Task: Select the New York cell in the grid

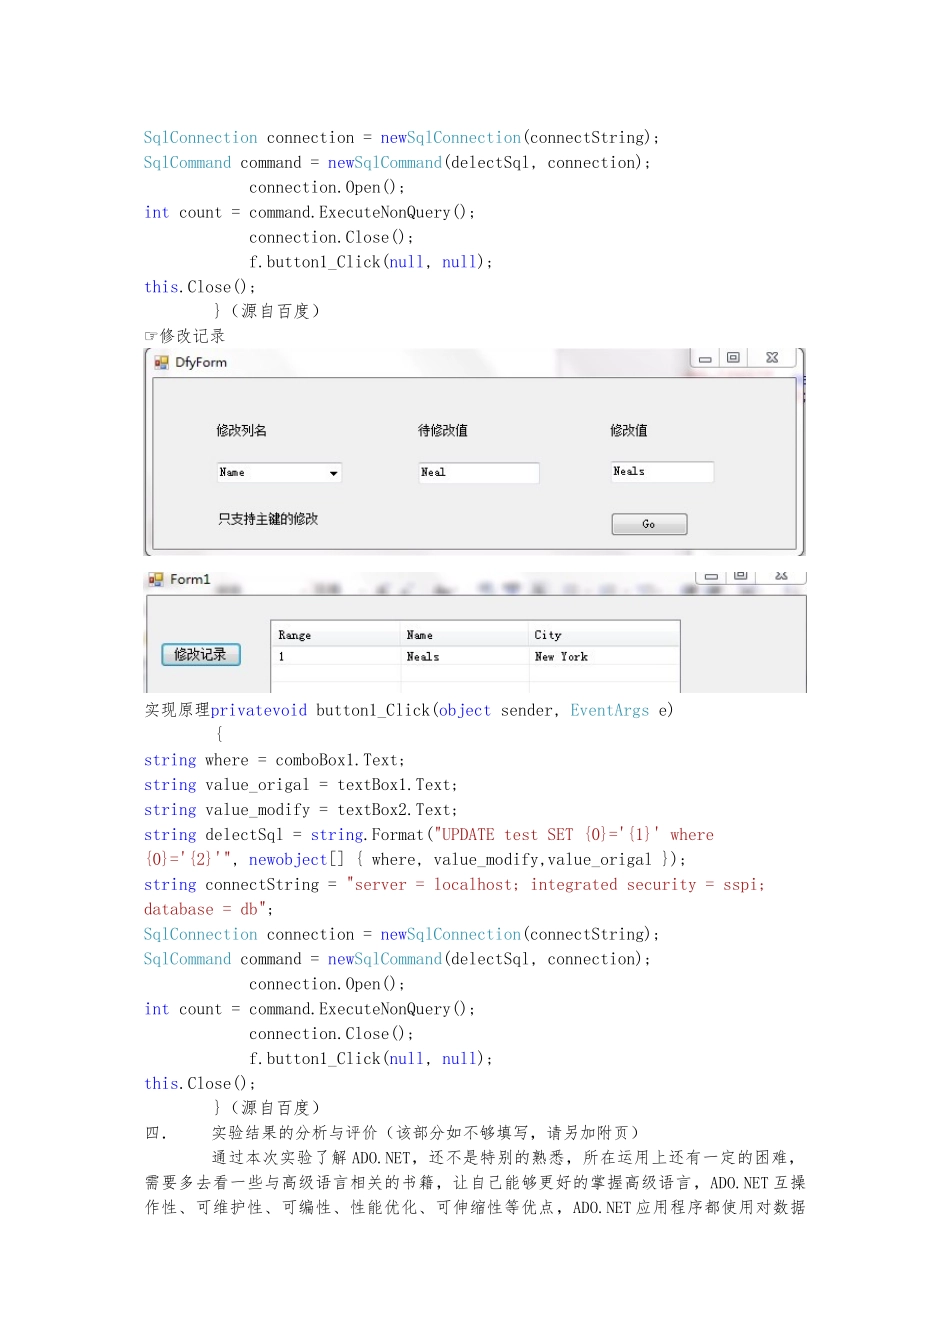Action: (x=604, y=656)
